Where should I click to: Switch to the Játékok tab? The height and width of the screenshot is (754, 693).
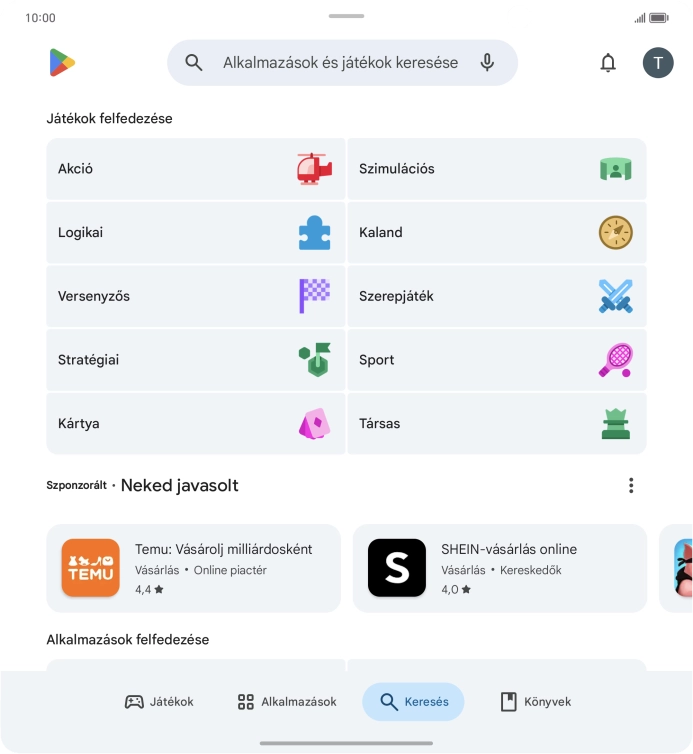pos(159,702)
